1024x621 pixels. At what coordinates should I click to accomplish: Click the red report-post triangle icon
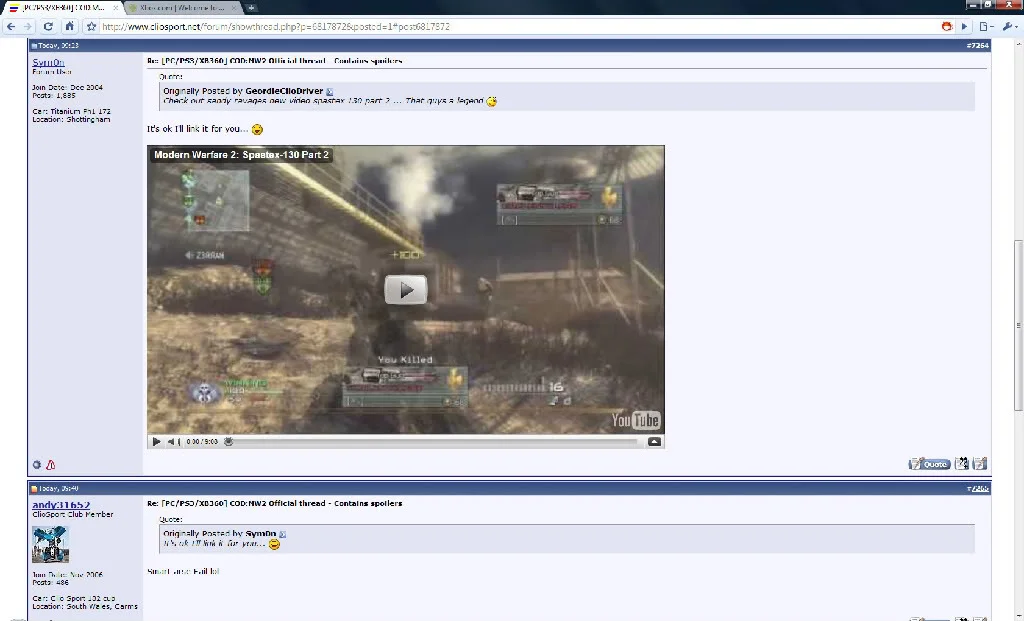50,465
